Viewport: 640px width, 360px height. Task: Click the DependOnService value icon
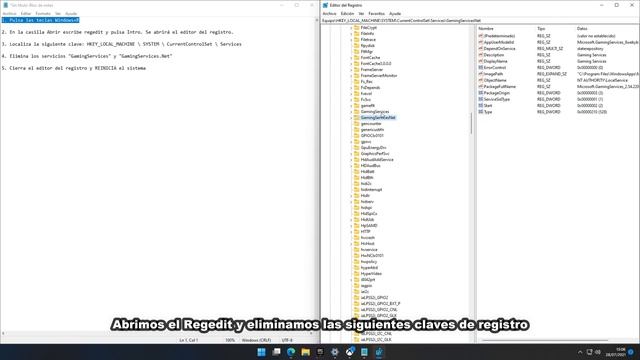pyautogui.click(x=480, y=49)
